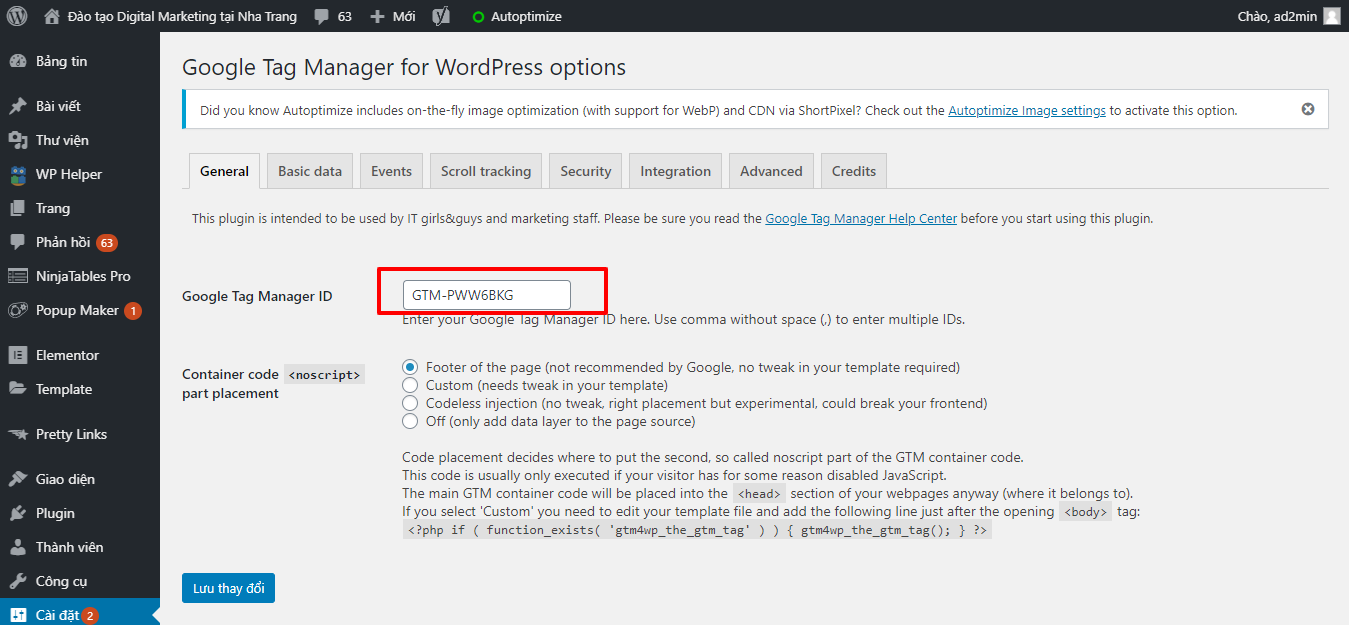Open the Integration tab

point(676,171)
